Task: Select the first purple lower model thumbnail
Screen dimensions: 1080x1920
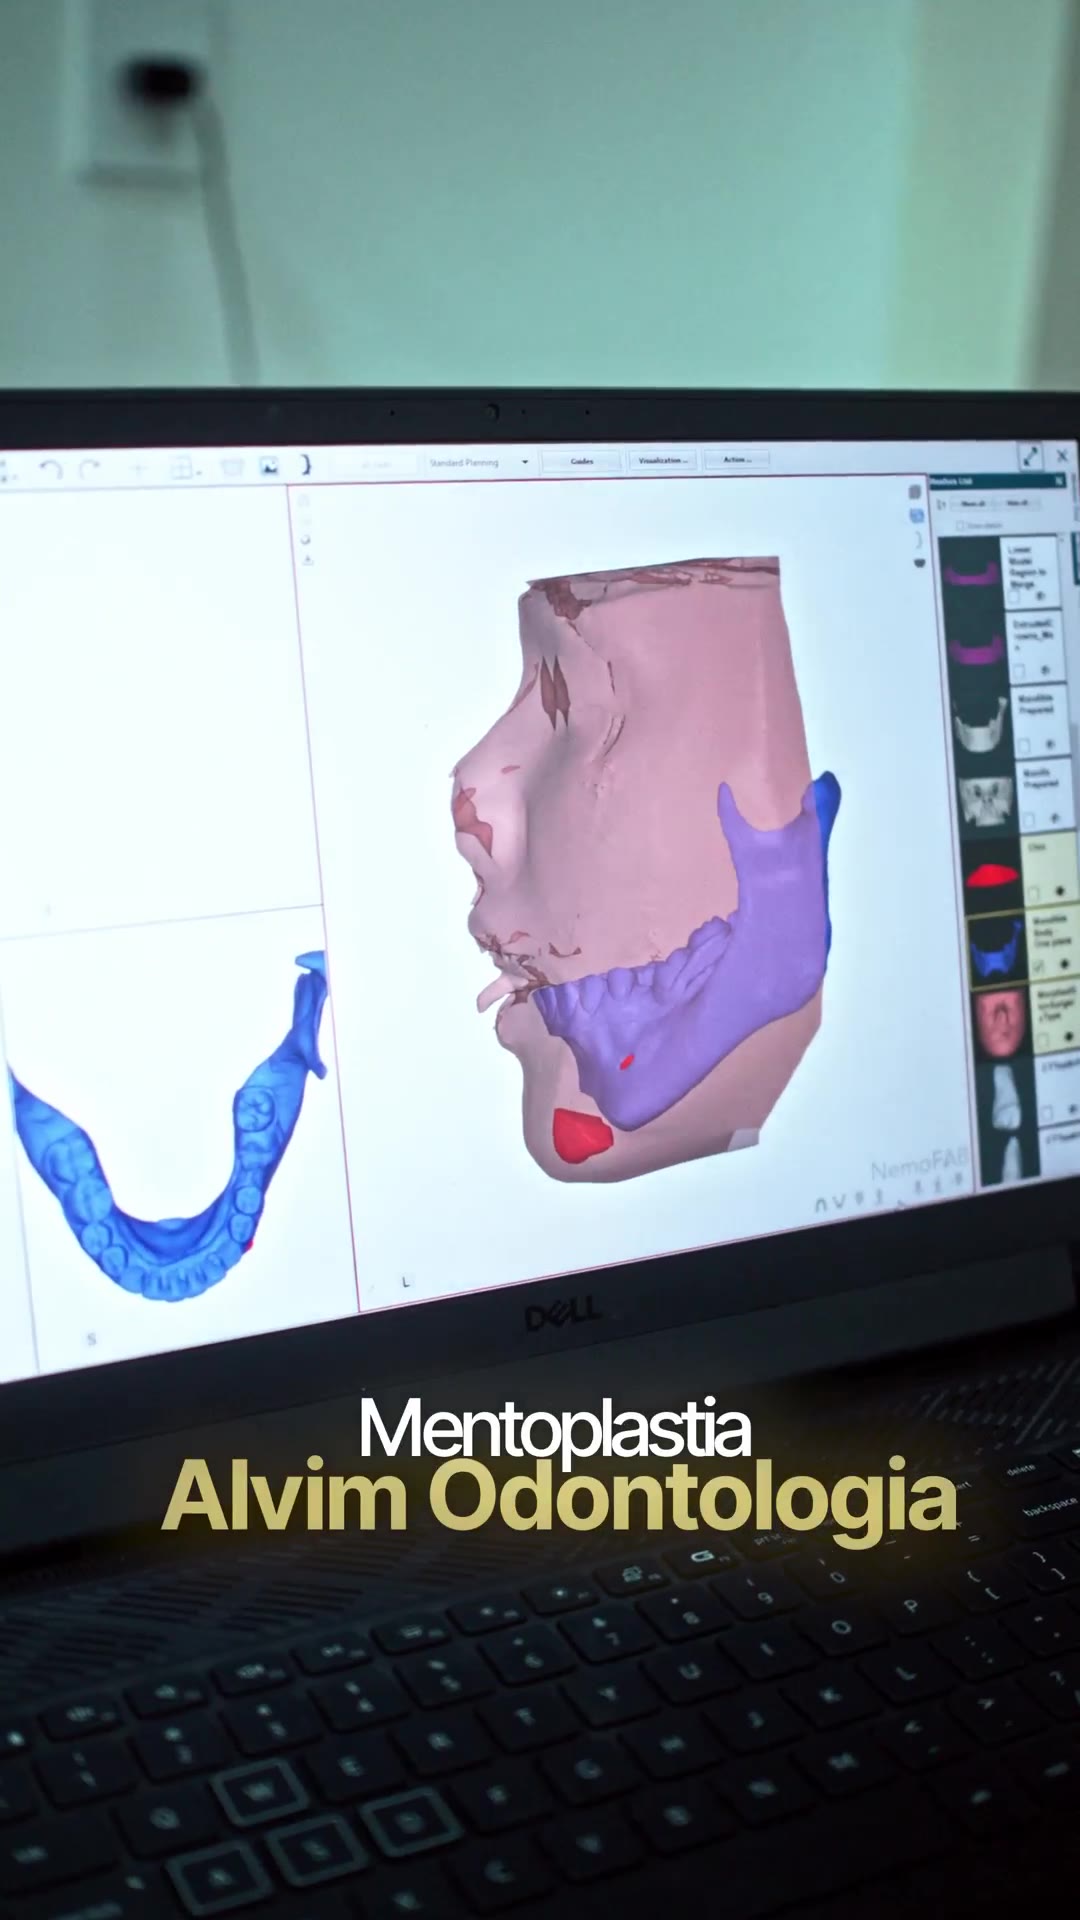Action: [971, 574]
